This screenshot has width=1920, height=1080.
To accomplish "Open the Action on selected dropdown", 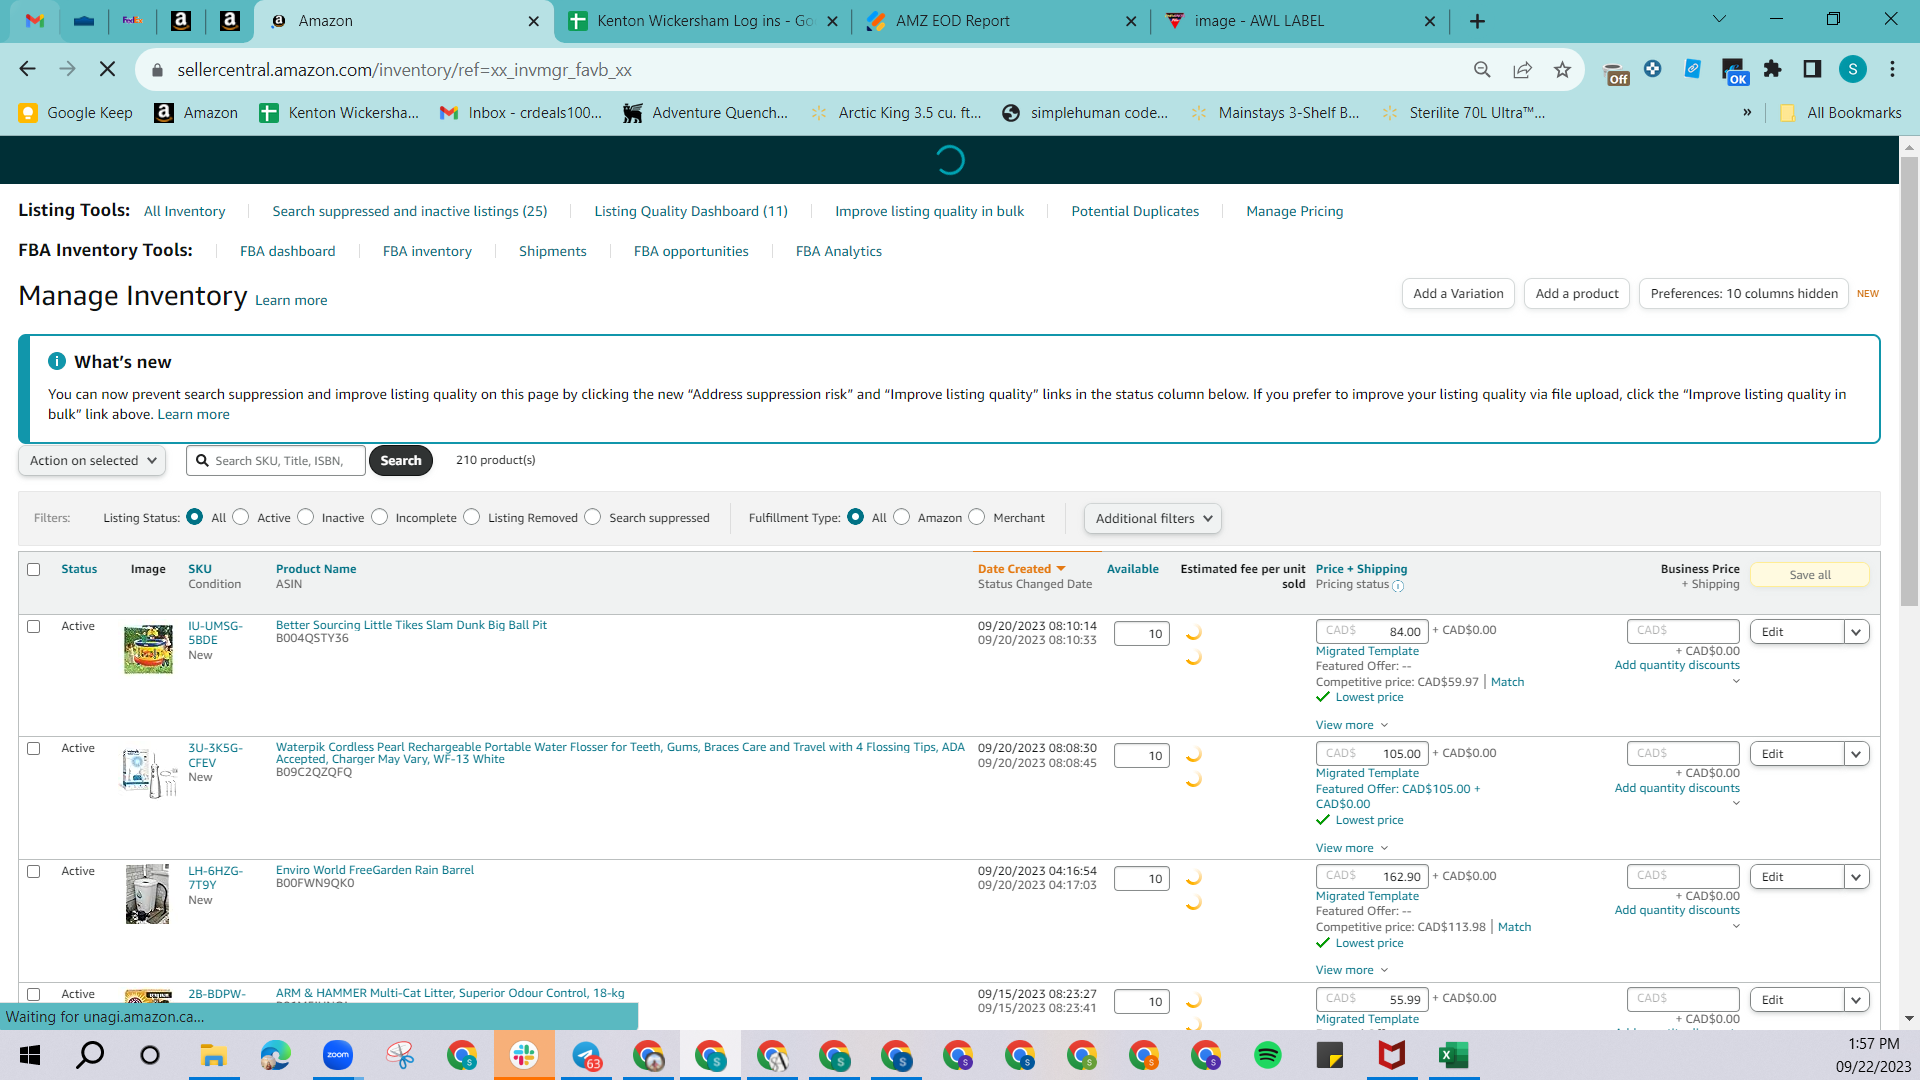I will (x=92, y=460).
